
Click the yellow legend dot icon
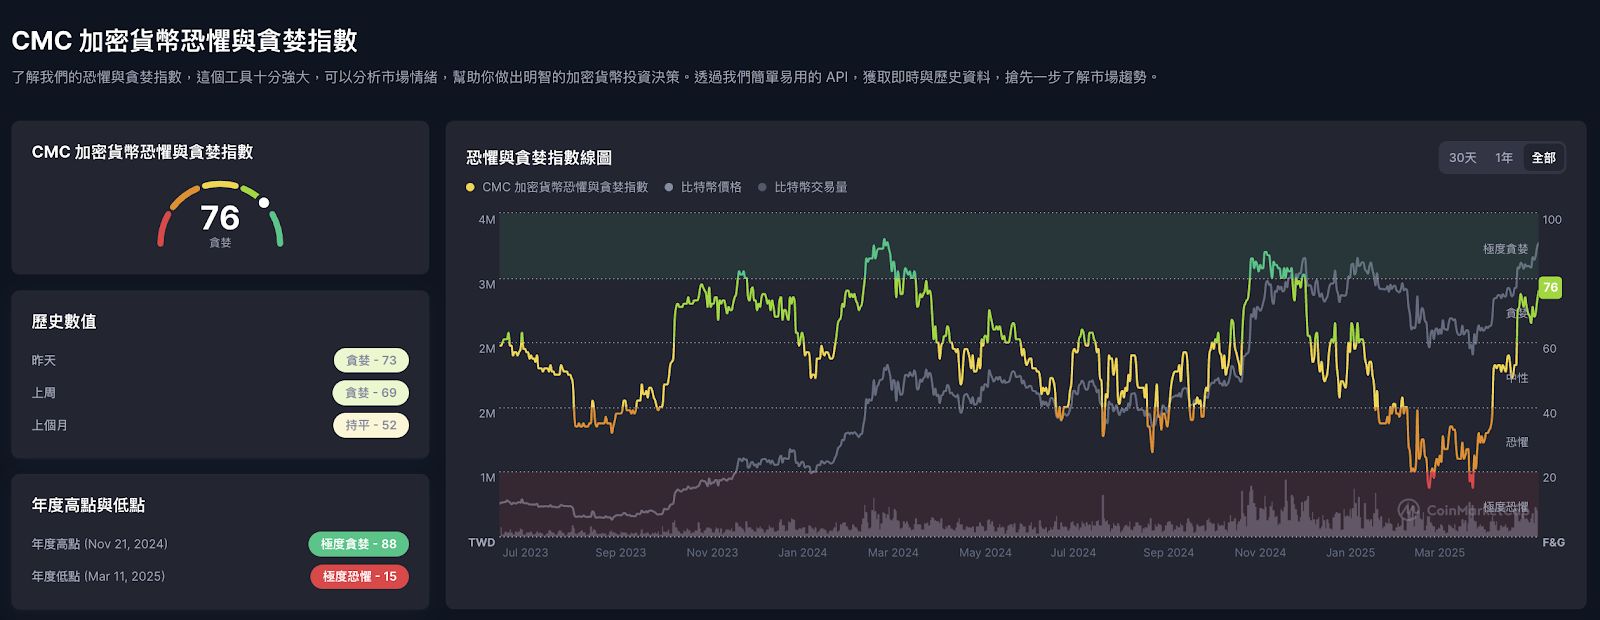pyautogui.click(x=470, y=187)
